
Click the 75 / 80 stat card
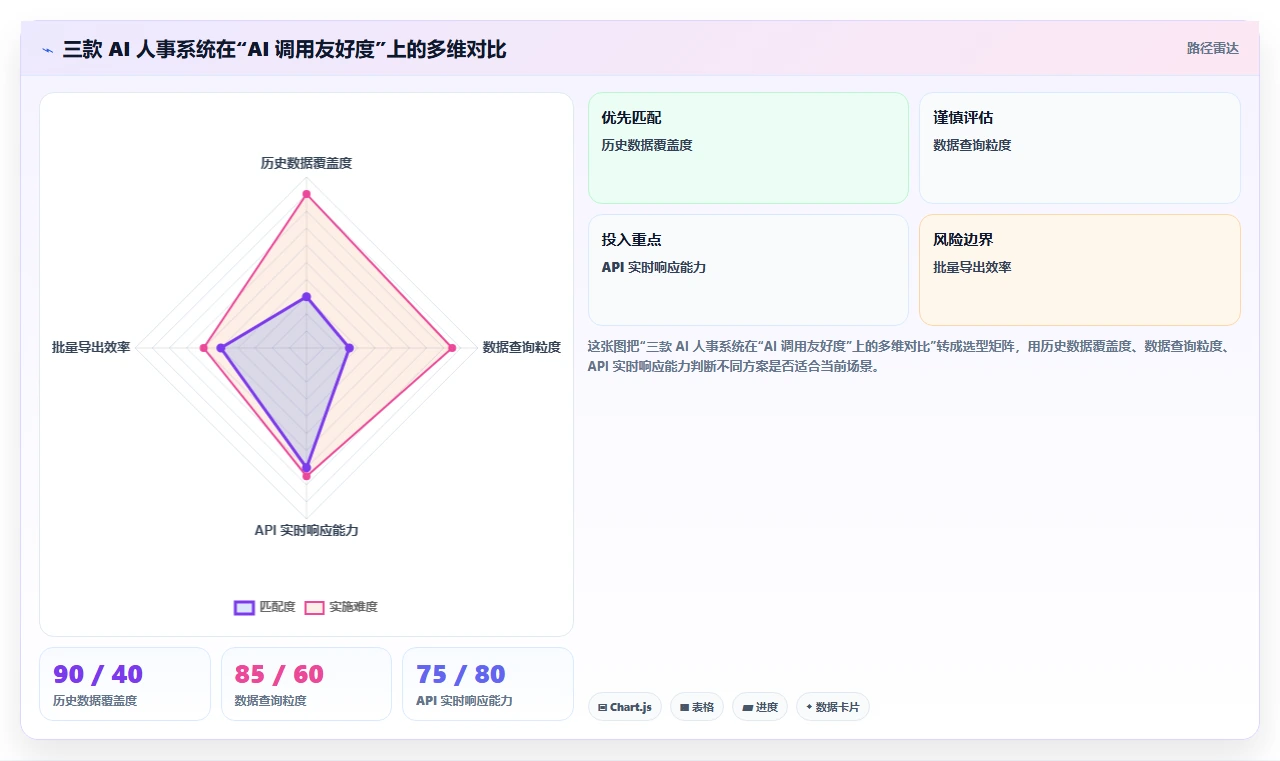click(488, 684)
